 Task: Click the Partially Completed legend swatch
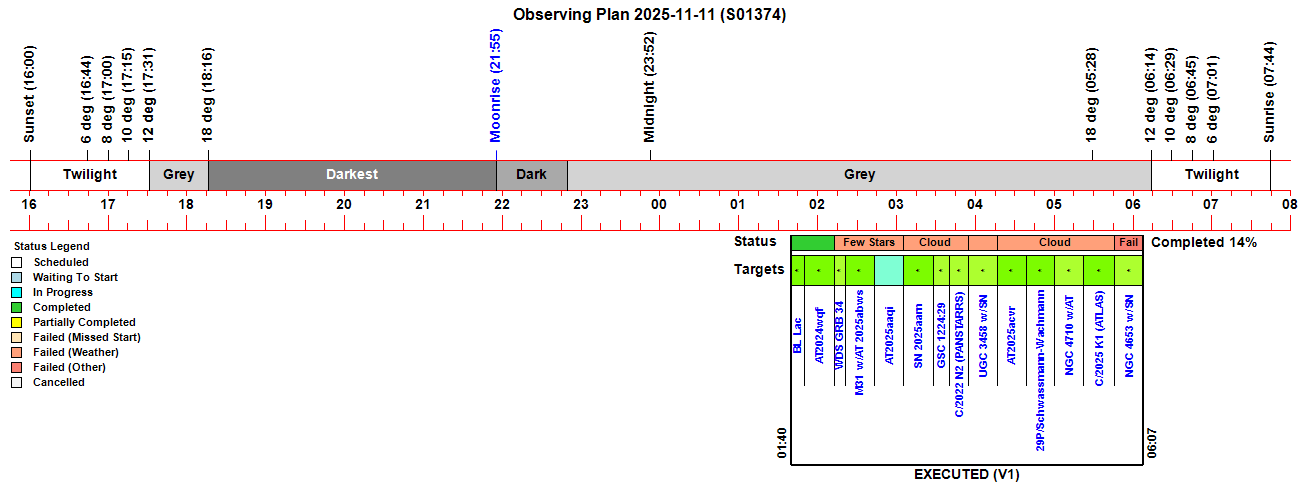pos(17,322)
